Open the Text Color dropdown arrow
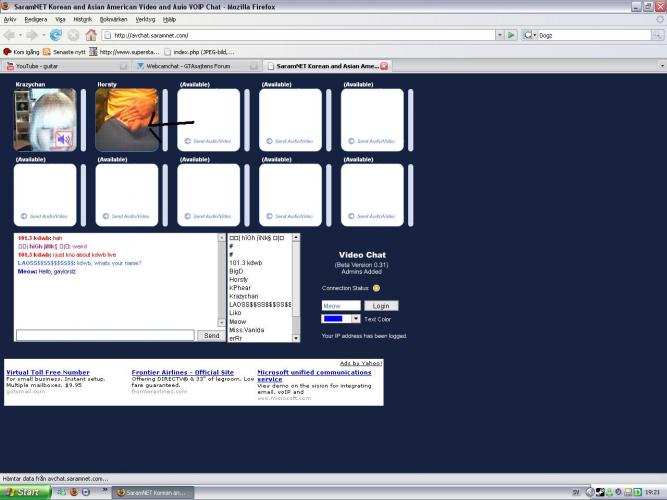Viewport: 667px width, 500px height. click(x=354, y=319)
